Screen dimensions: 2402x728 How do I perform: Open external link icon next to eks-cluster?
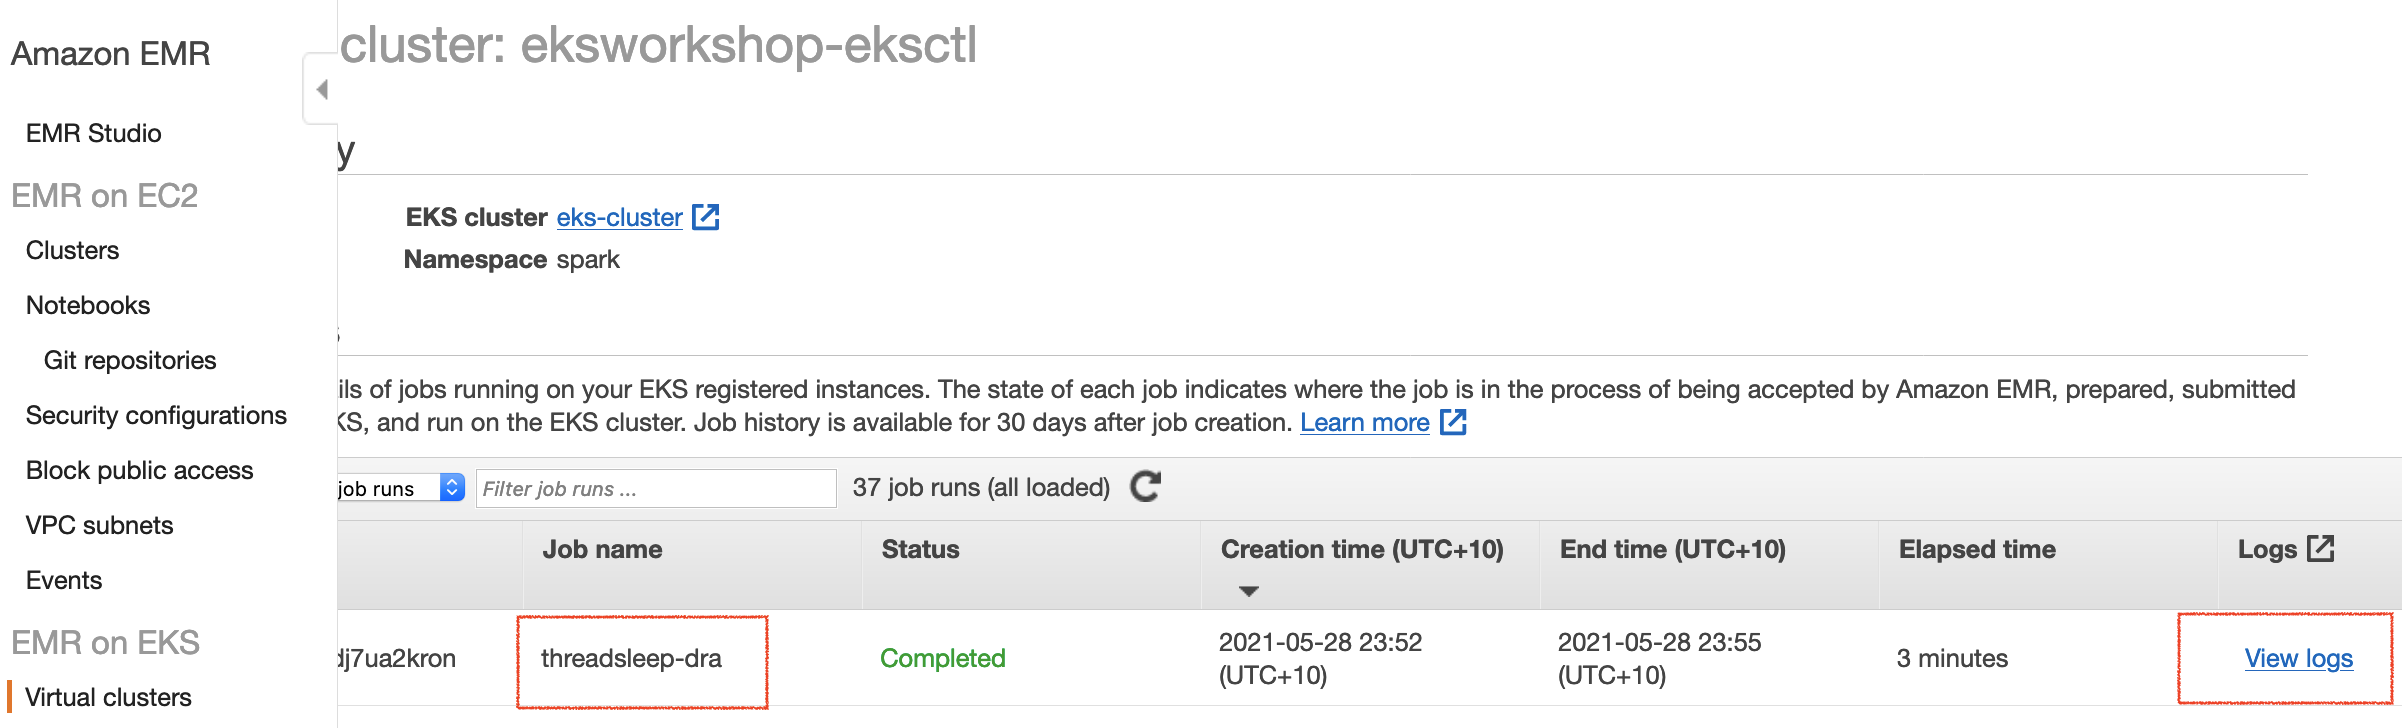(706, 217)
